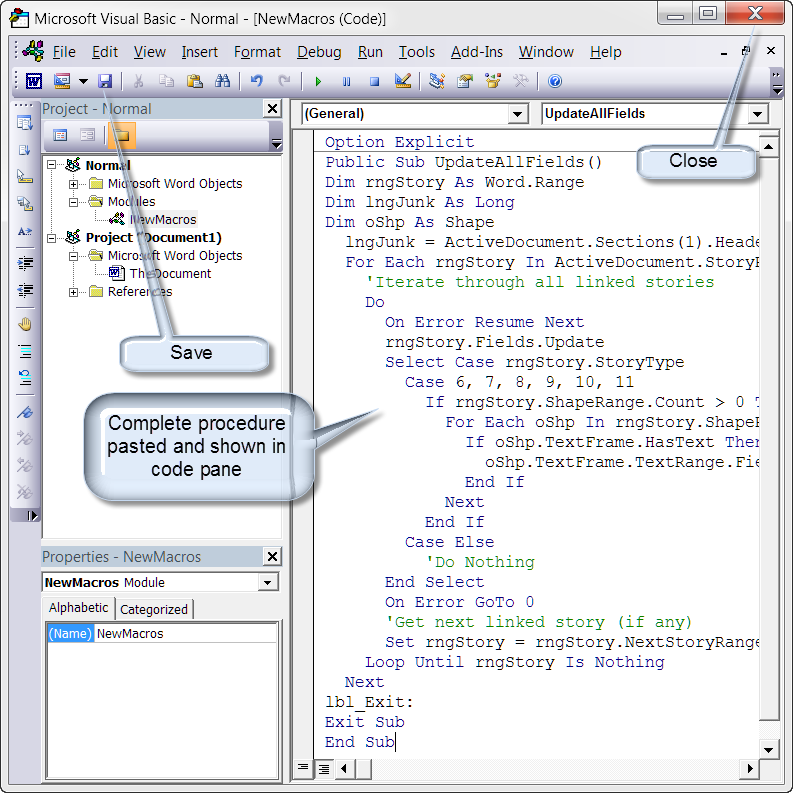Open the UpdateAllFields procedure dropdown
The height and width of the screenshot is (793, 793).
pos(757,114)
